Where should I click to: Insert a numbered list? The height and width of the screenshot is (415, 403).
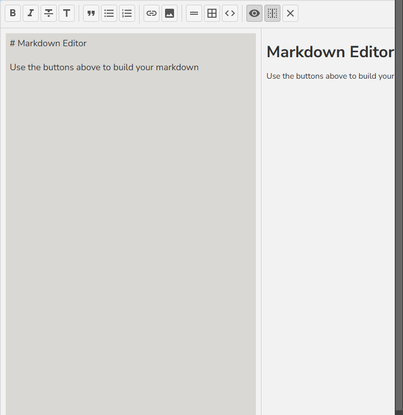pyautogui.click(x=127, y=13)
